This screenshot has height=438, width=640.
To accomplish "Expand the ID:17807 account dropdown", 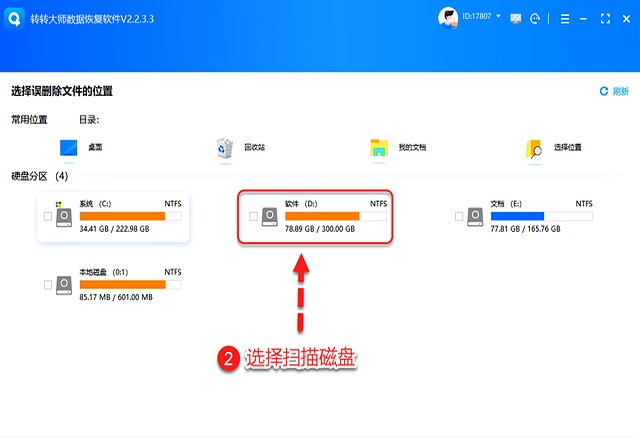I will (498, 16).
